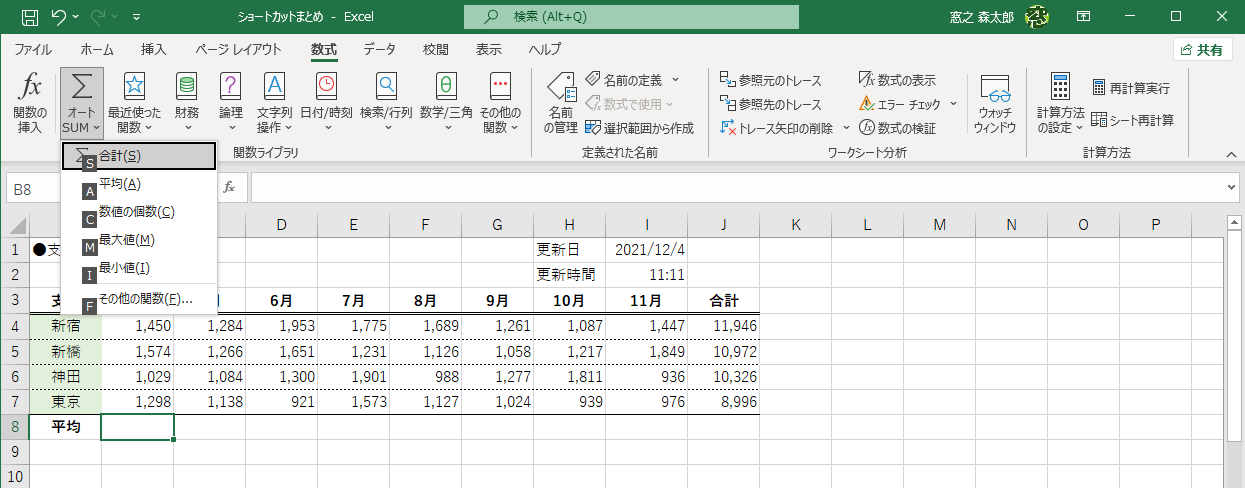Viewport: 1245px width, 488px height.
Task: Switch to the ホーム tab
Action: pos(97,49)
